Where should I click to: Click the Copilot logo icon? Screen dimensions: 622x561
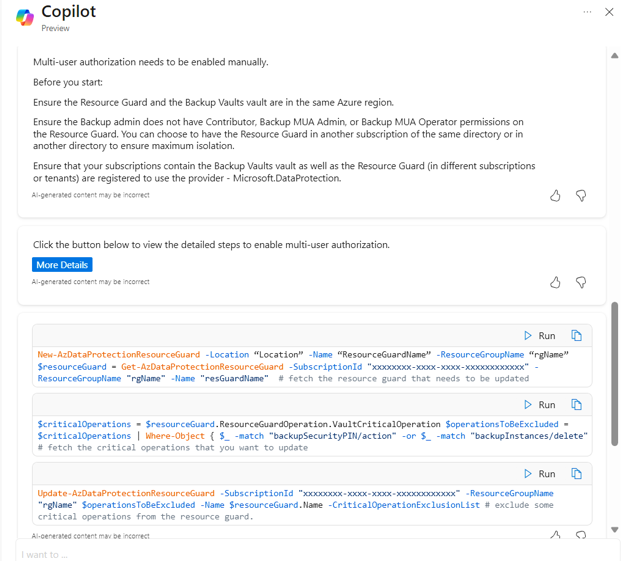tap(24, 17)
